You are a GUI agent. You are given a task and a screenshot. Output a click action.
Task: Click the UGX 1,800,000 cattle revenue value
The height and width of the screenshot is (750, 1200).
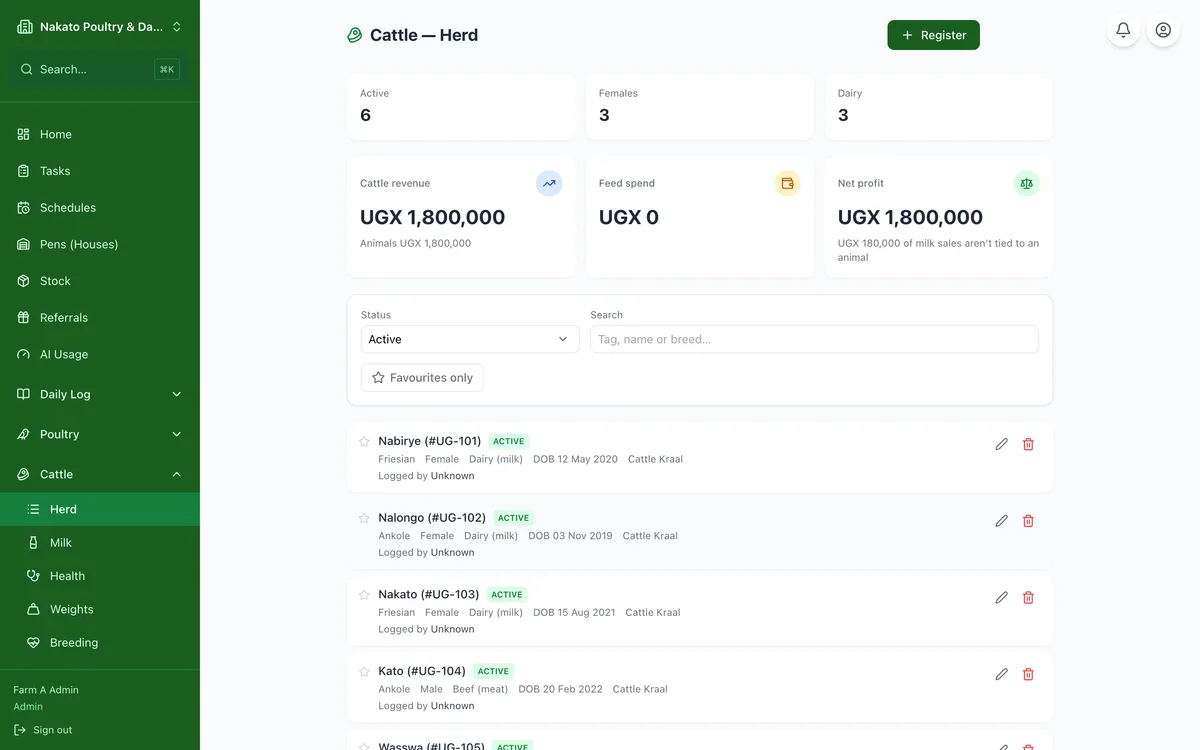[x=432, y=217]
